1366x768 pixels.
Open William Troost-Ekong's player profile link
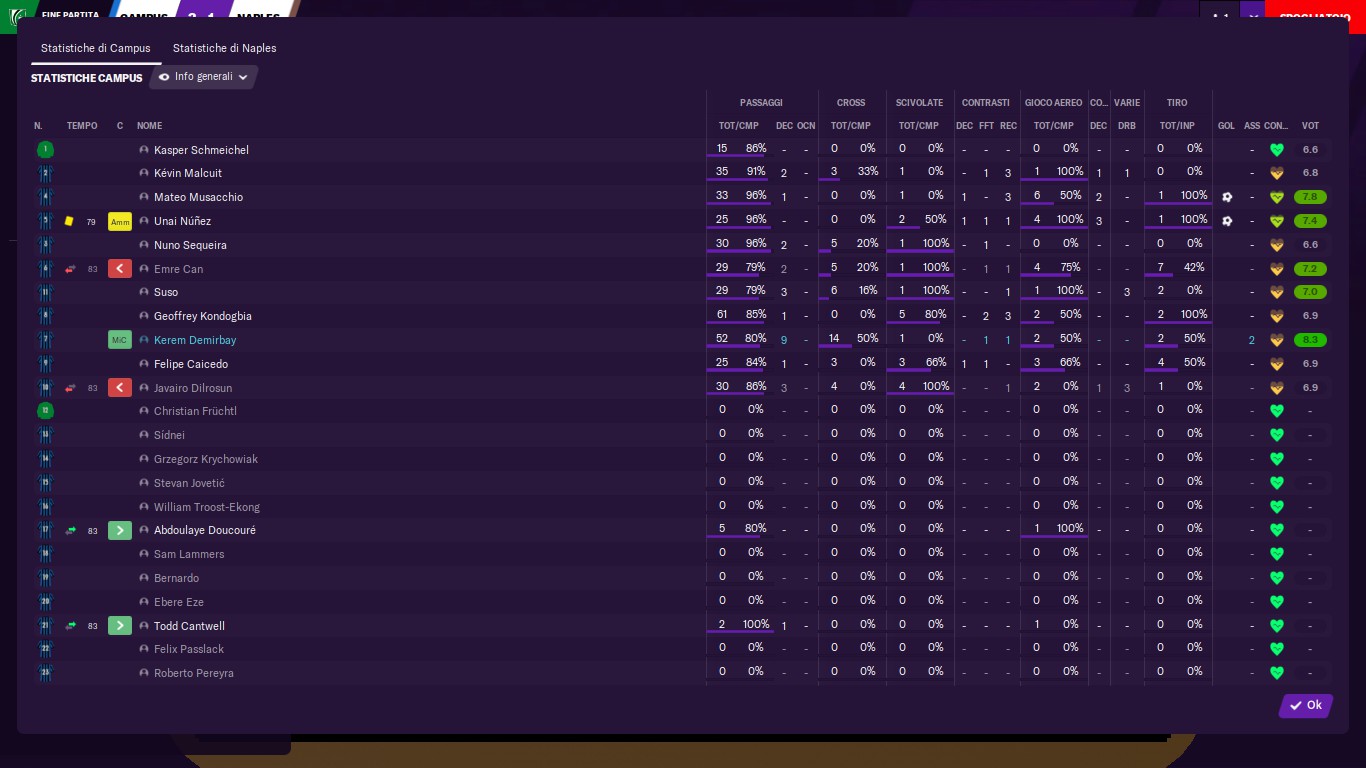point(207,507)
